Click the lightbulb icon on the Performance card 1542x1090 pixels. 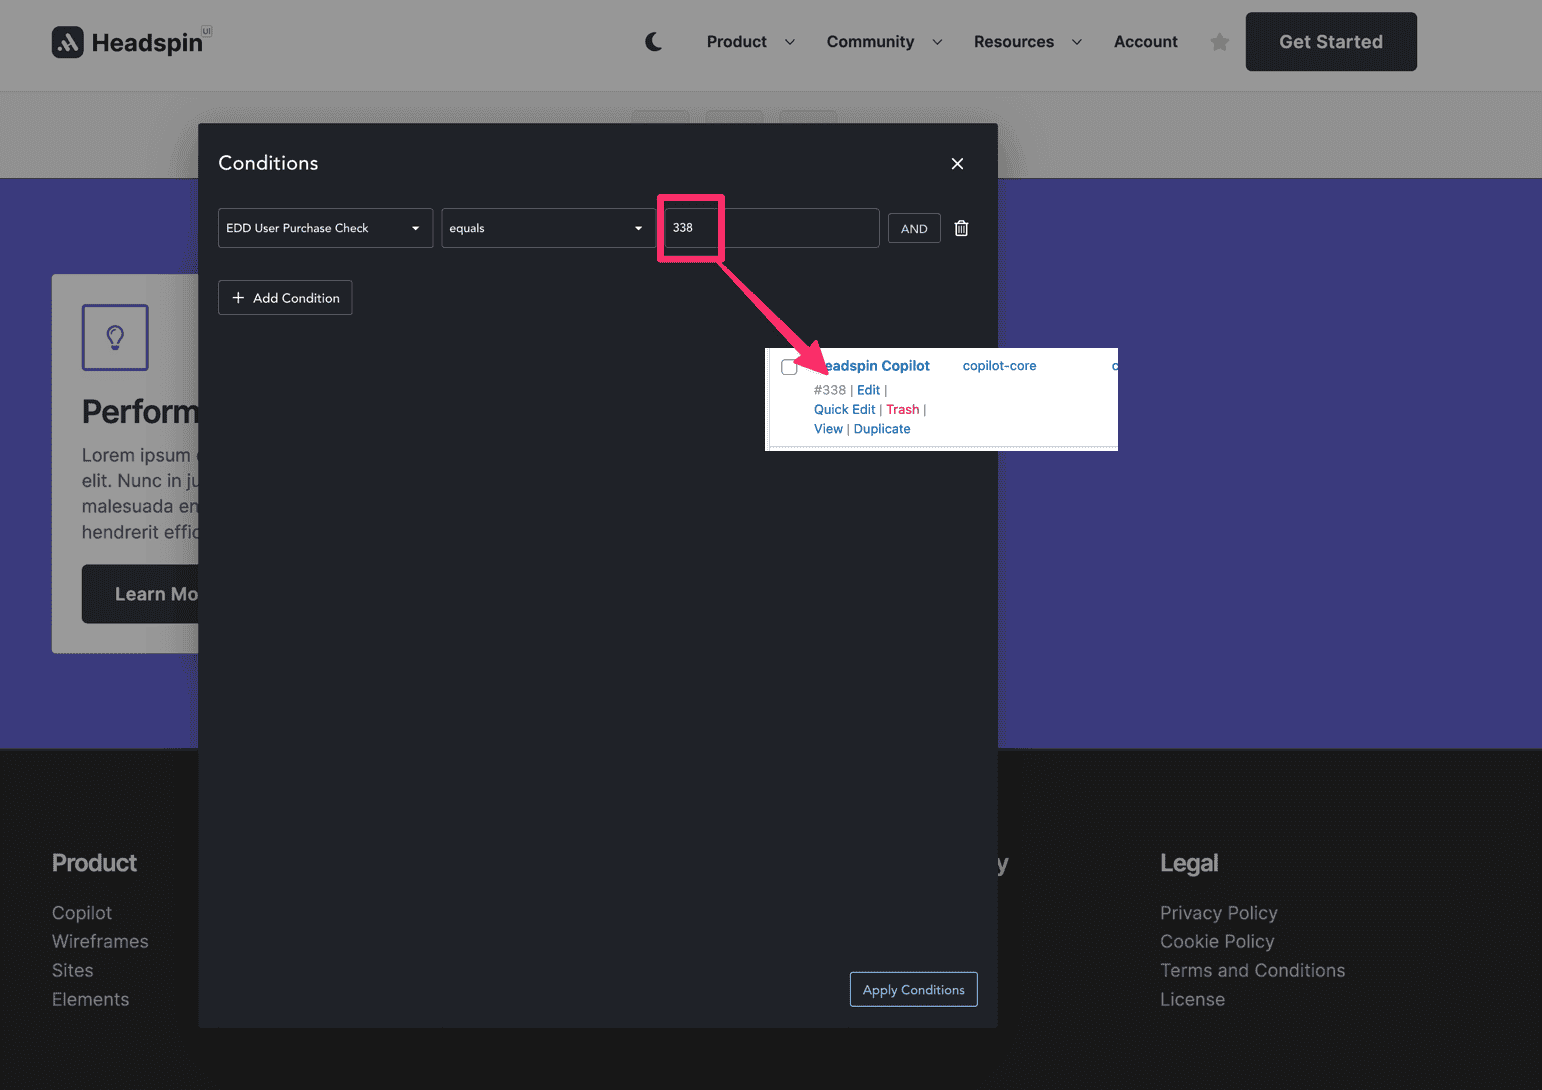click(x=114, y=337)
